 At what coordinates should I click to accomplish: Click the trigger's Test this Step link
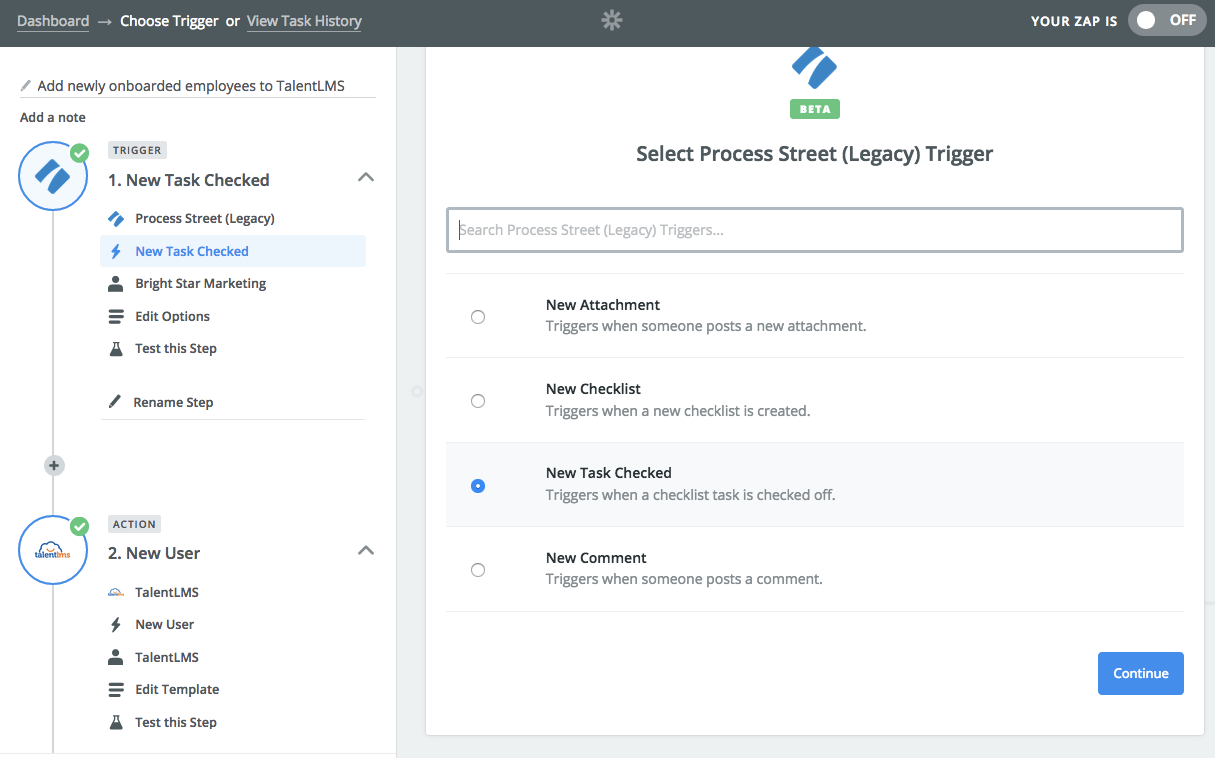(176, 348)
